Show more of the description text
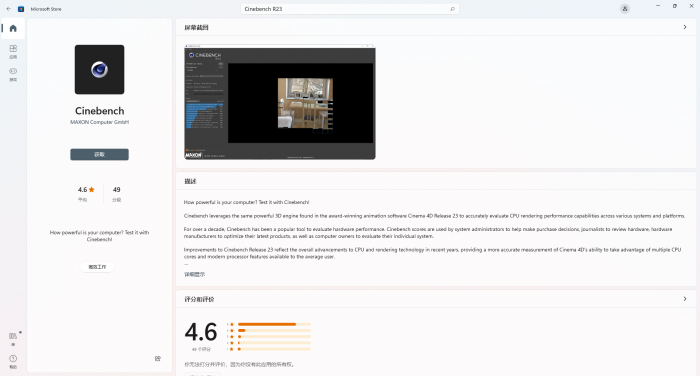 click(x=195, y=275)
